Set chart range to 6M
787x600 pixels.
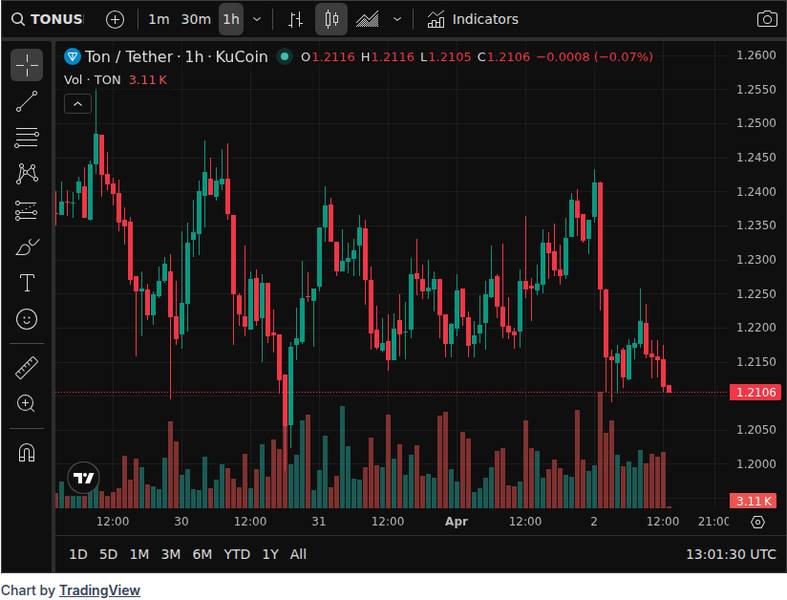coord(202,554)
